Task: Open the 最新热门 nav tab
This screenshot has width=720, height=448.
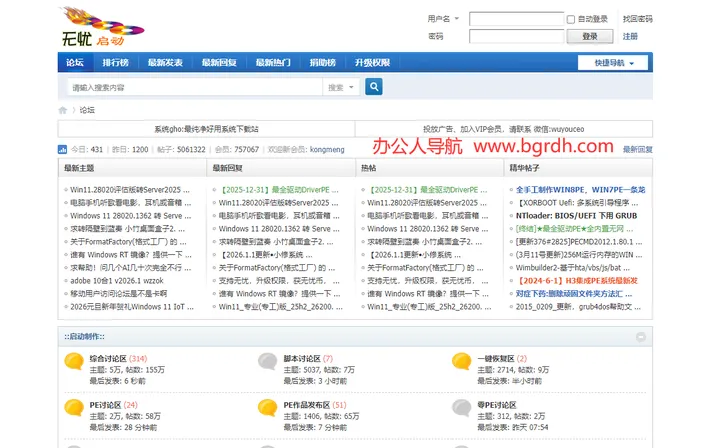Action: coord(273,62)
